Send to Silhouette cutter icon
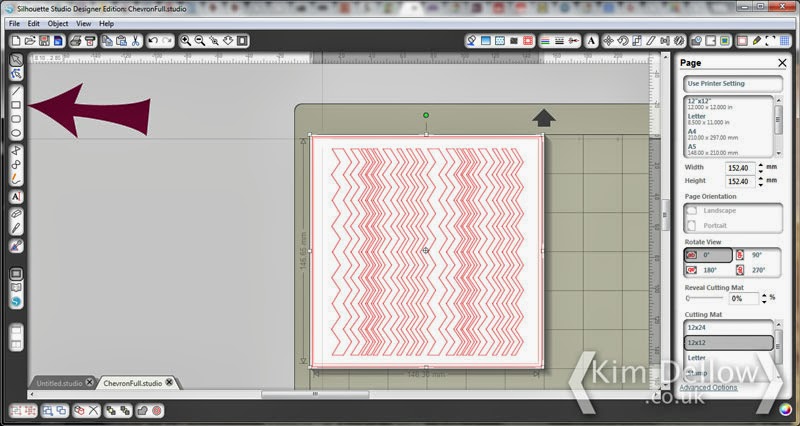Screen dimensions: 800x426 click(90, 41)
